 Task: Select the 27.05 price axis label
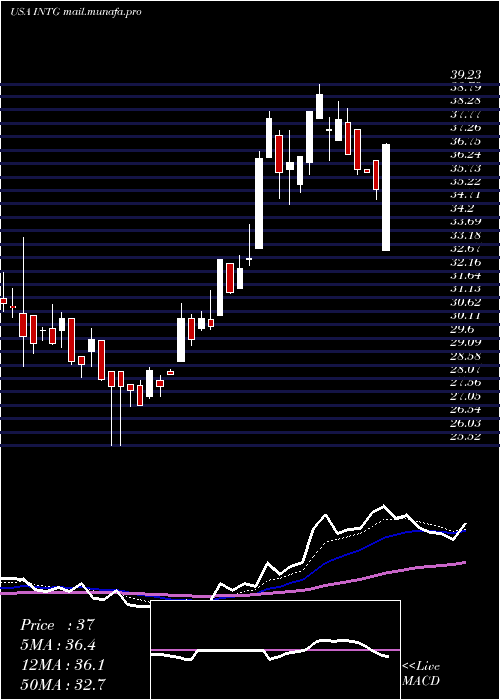465,396
